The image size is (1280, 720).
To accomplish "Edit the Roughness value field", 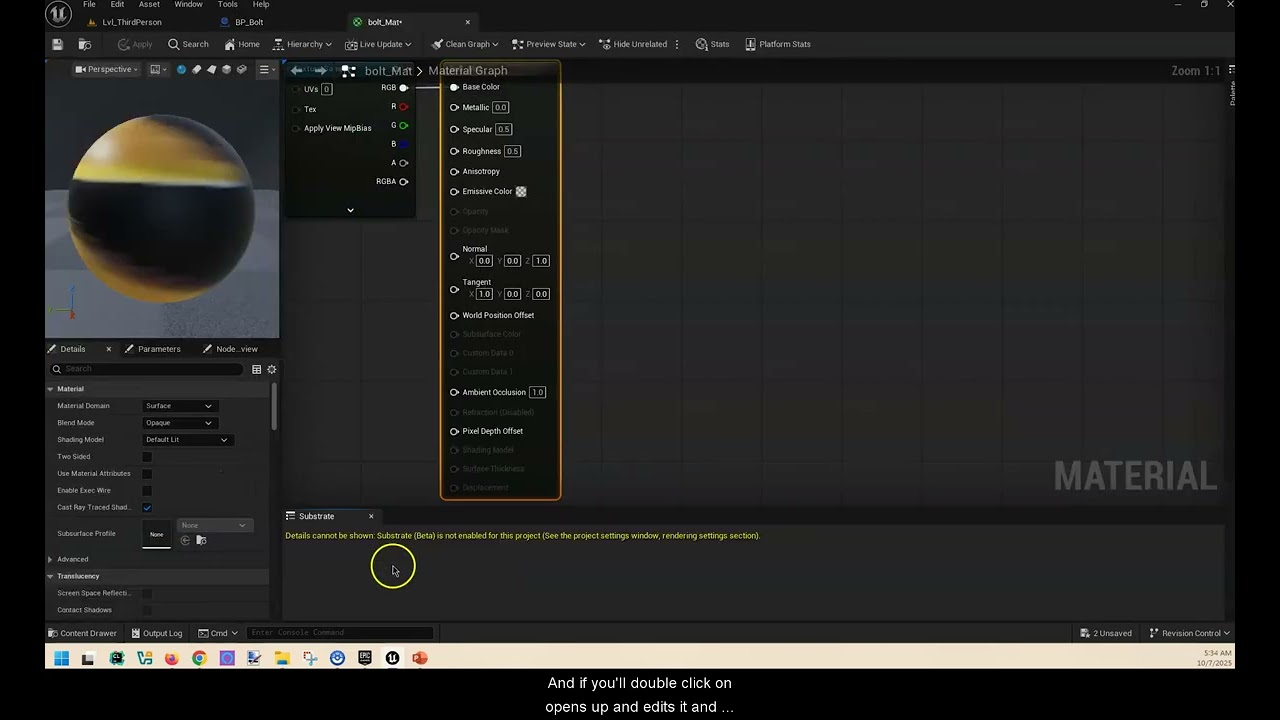I will tap(512, 151).
